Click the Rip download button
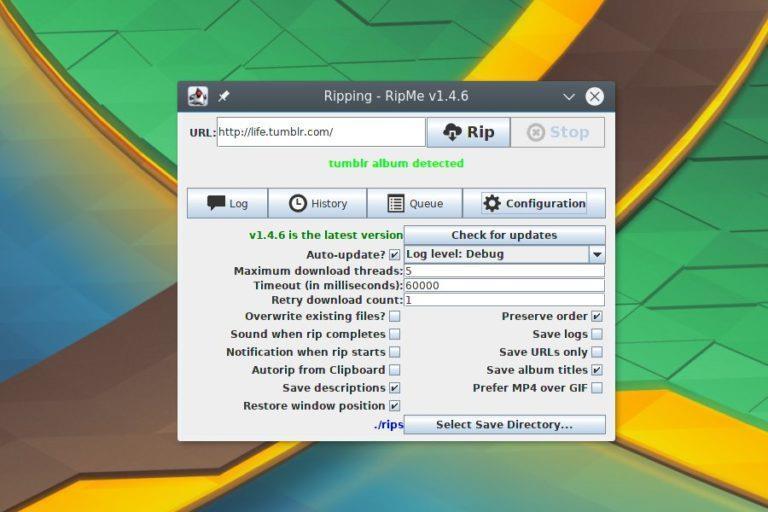 coord(469,132)
